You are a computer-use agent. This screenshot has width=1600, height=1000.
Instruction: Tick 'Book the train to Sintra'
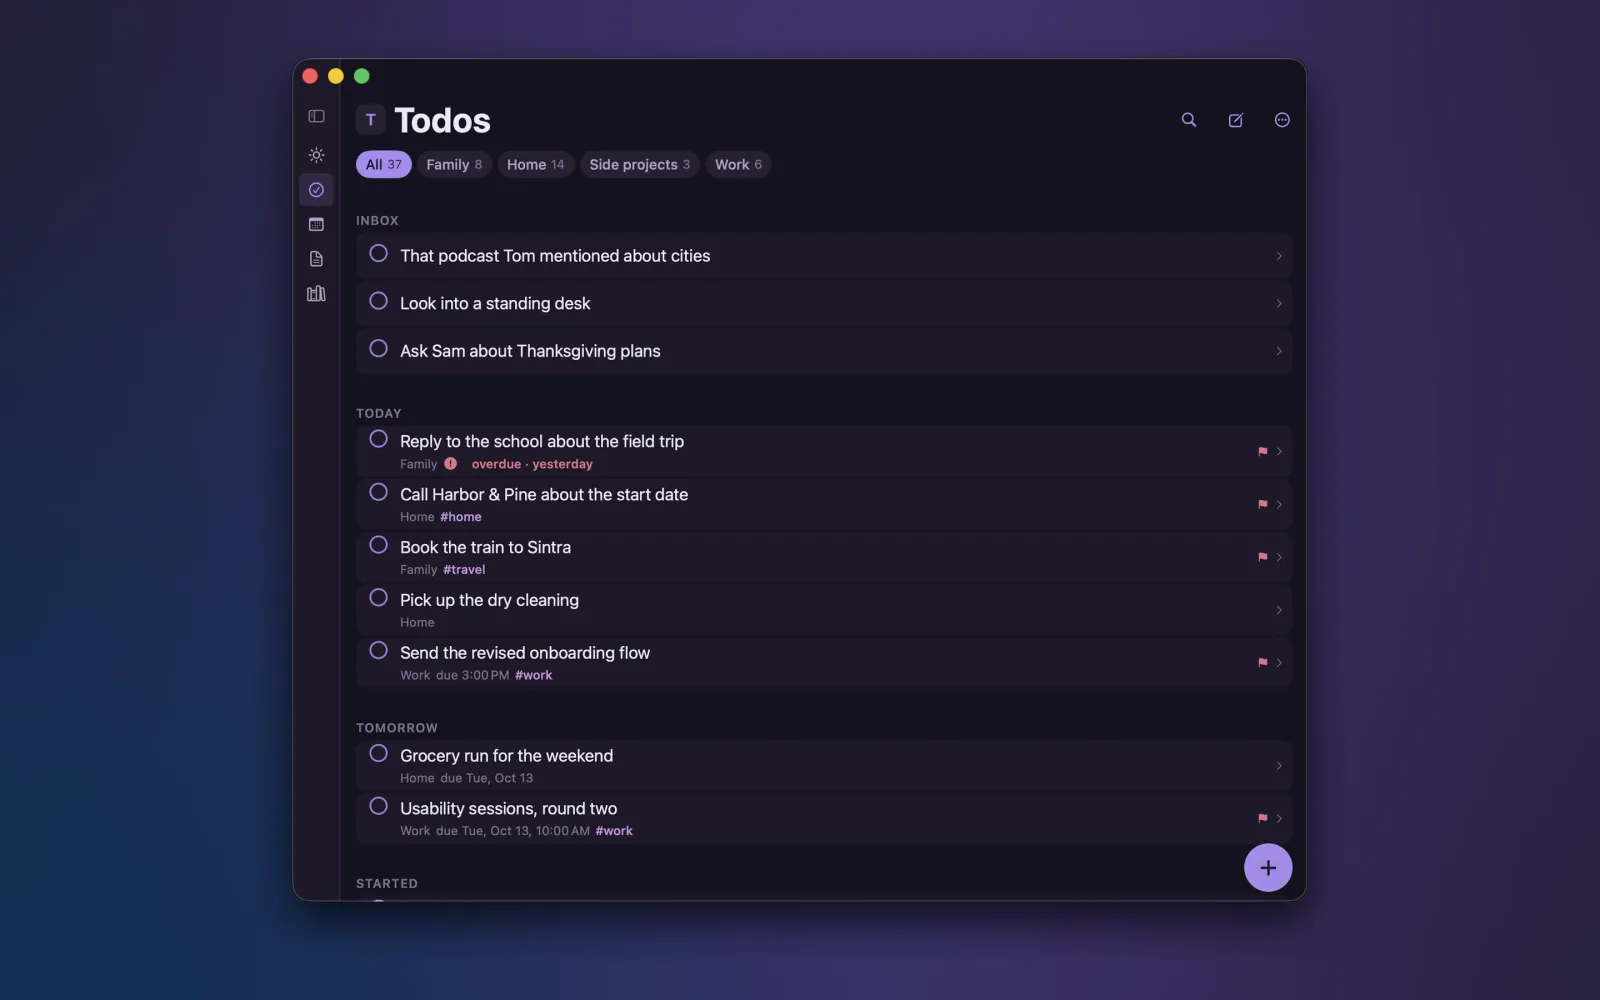[x=378, y=545]
